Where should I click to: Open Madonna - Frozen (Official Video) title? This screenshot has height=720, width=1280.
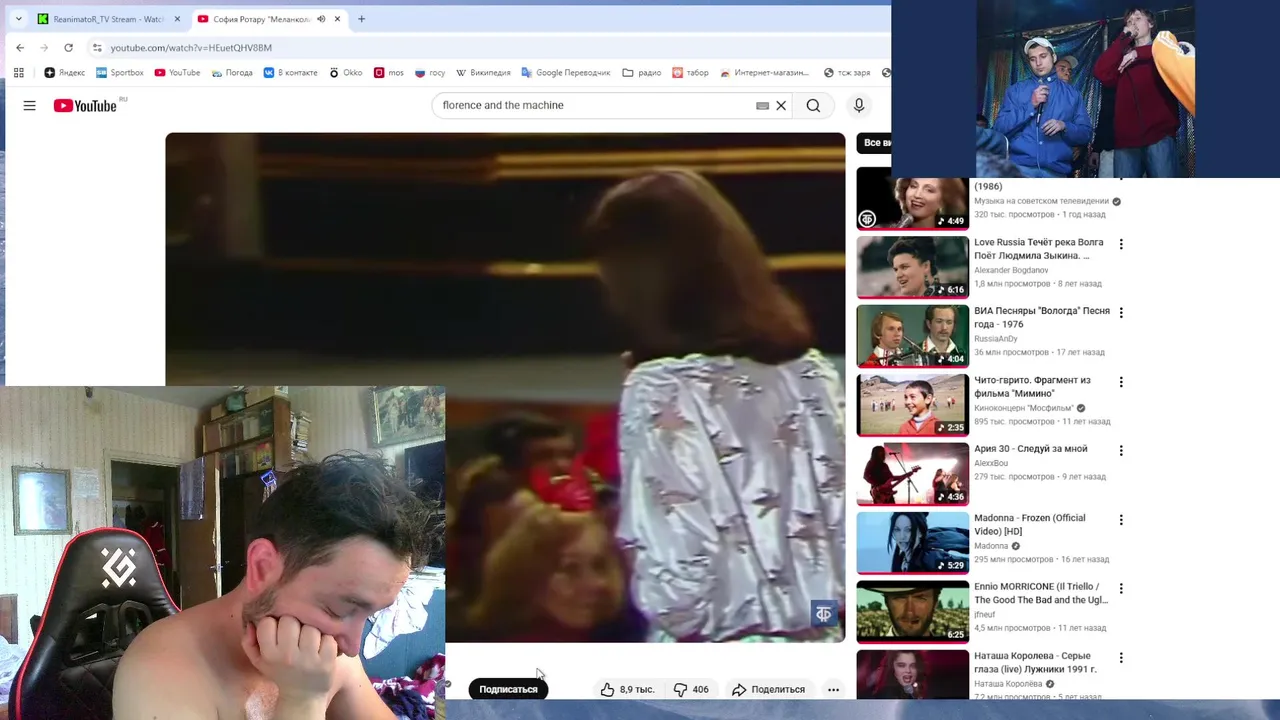[1029, 524]
